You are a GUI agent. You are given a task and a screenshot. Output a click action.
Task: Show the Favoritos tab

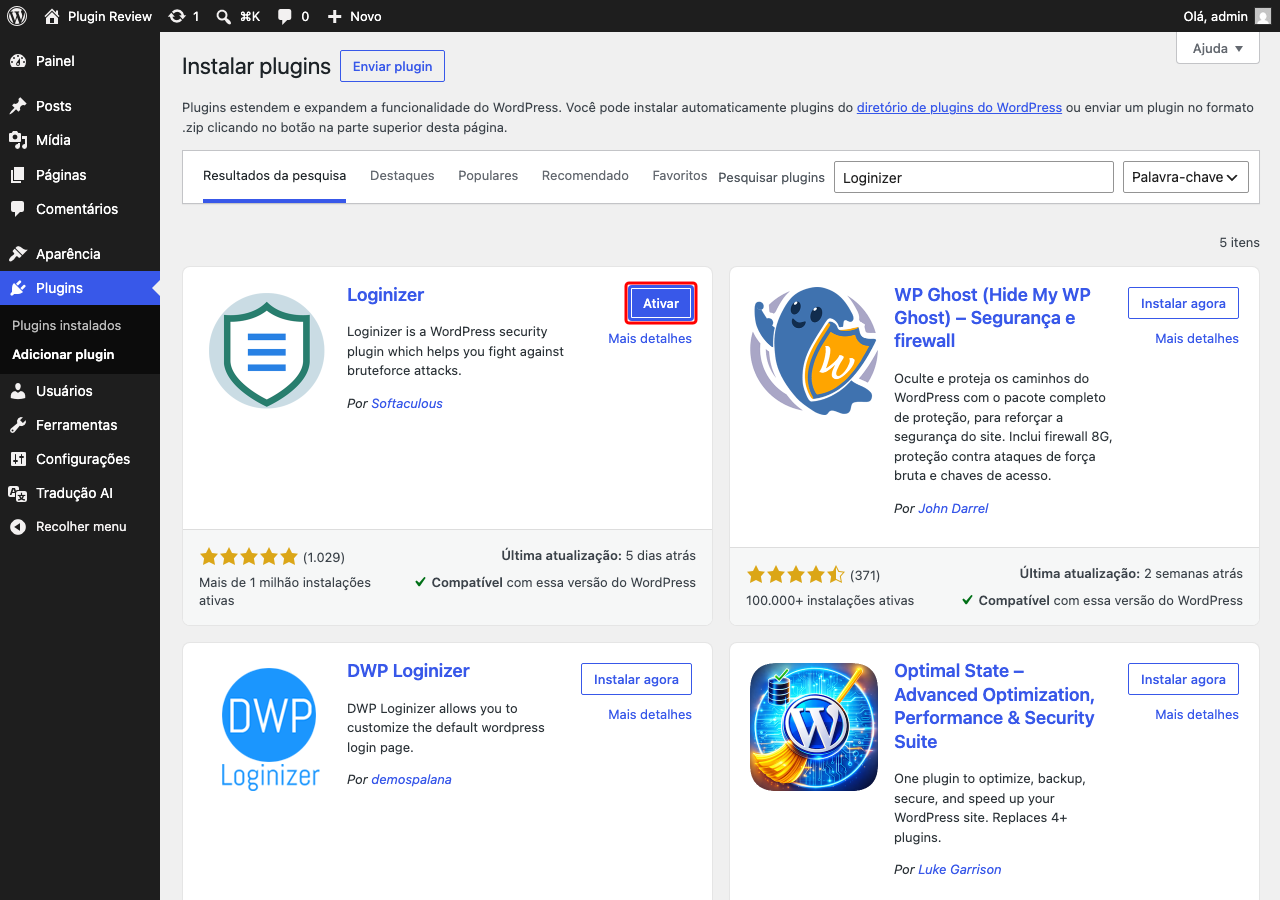coord(680,176)
